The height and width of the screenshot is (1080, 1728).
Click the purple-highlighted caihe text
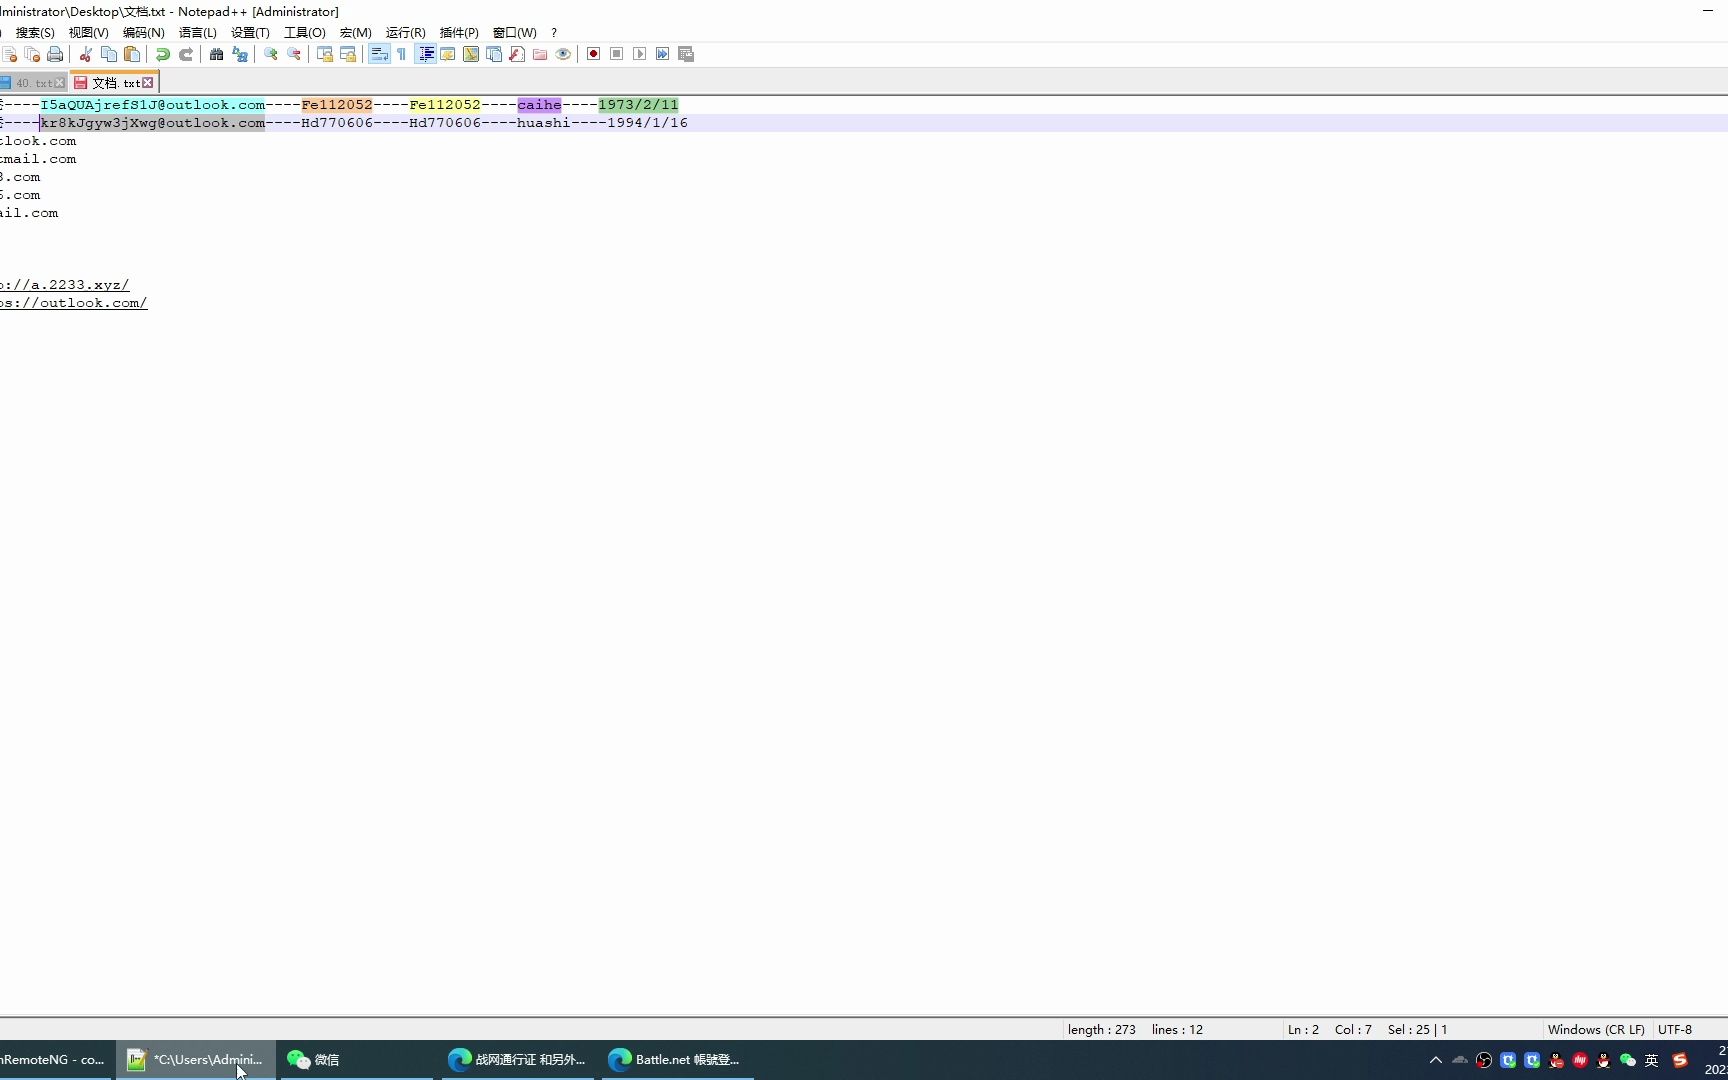coord(539,105)
